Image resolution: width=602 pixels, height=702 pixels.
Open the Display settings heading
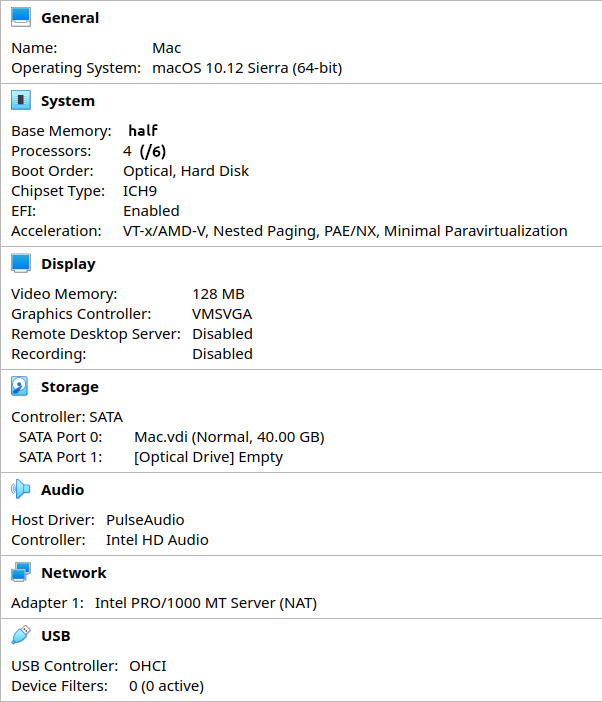tap(68, 264)
